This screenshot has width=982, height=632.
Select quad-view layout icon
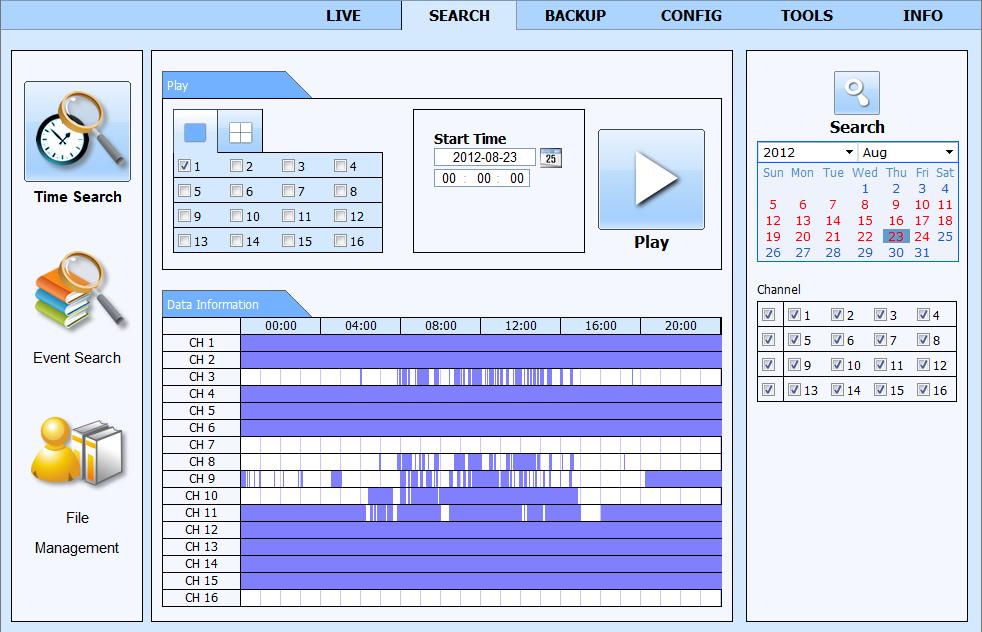(x=240, y=132)
